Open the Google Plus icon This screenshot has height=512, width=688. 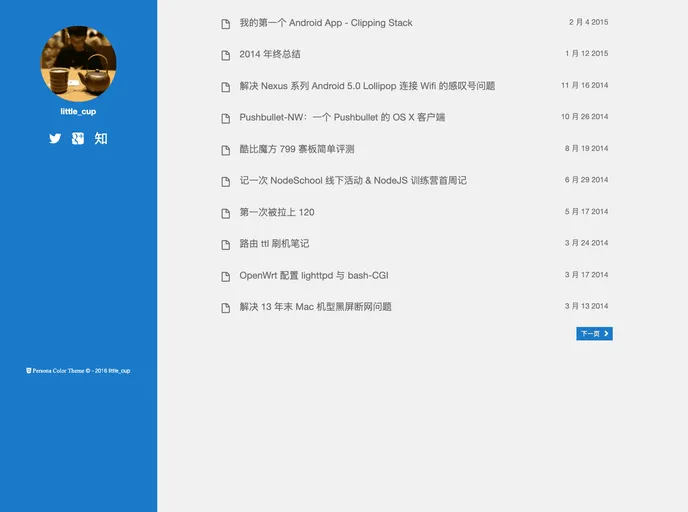(78, 139)
